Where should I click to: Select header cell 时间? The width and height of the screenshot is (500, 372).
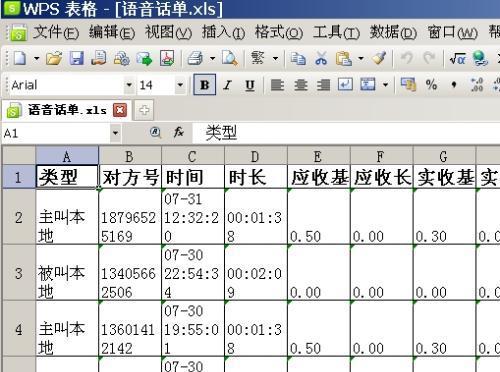coord(193,177)
